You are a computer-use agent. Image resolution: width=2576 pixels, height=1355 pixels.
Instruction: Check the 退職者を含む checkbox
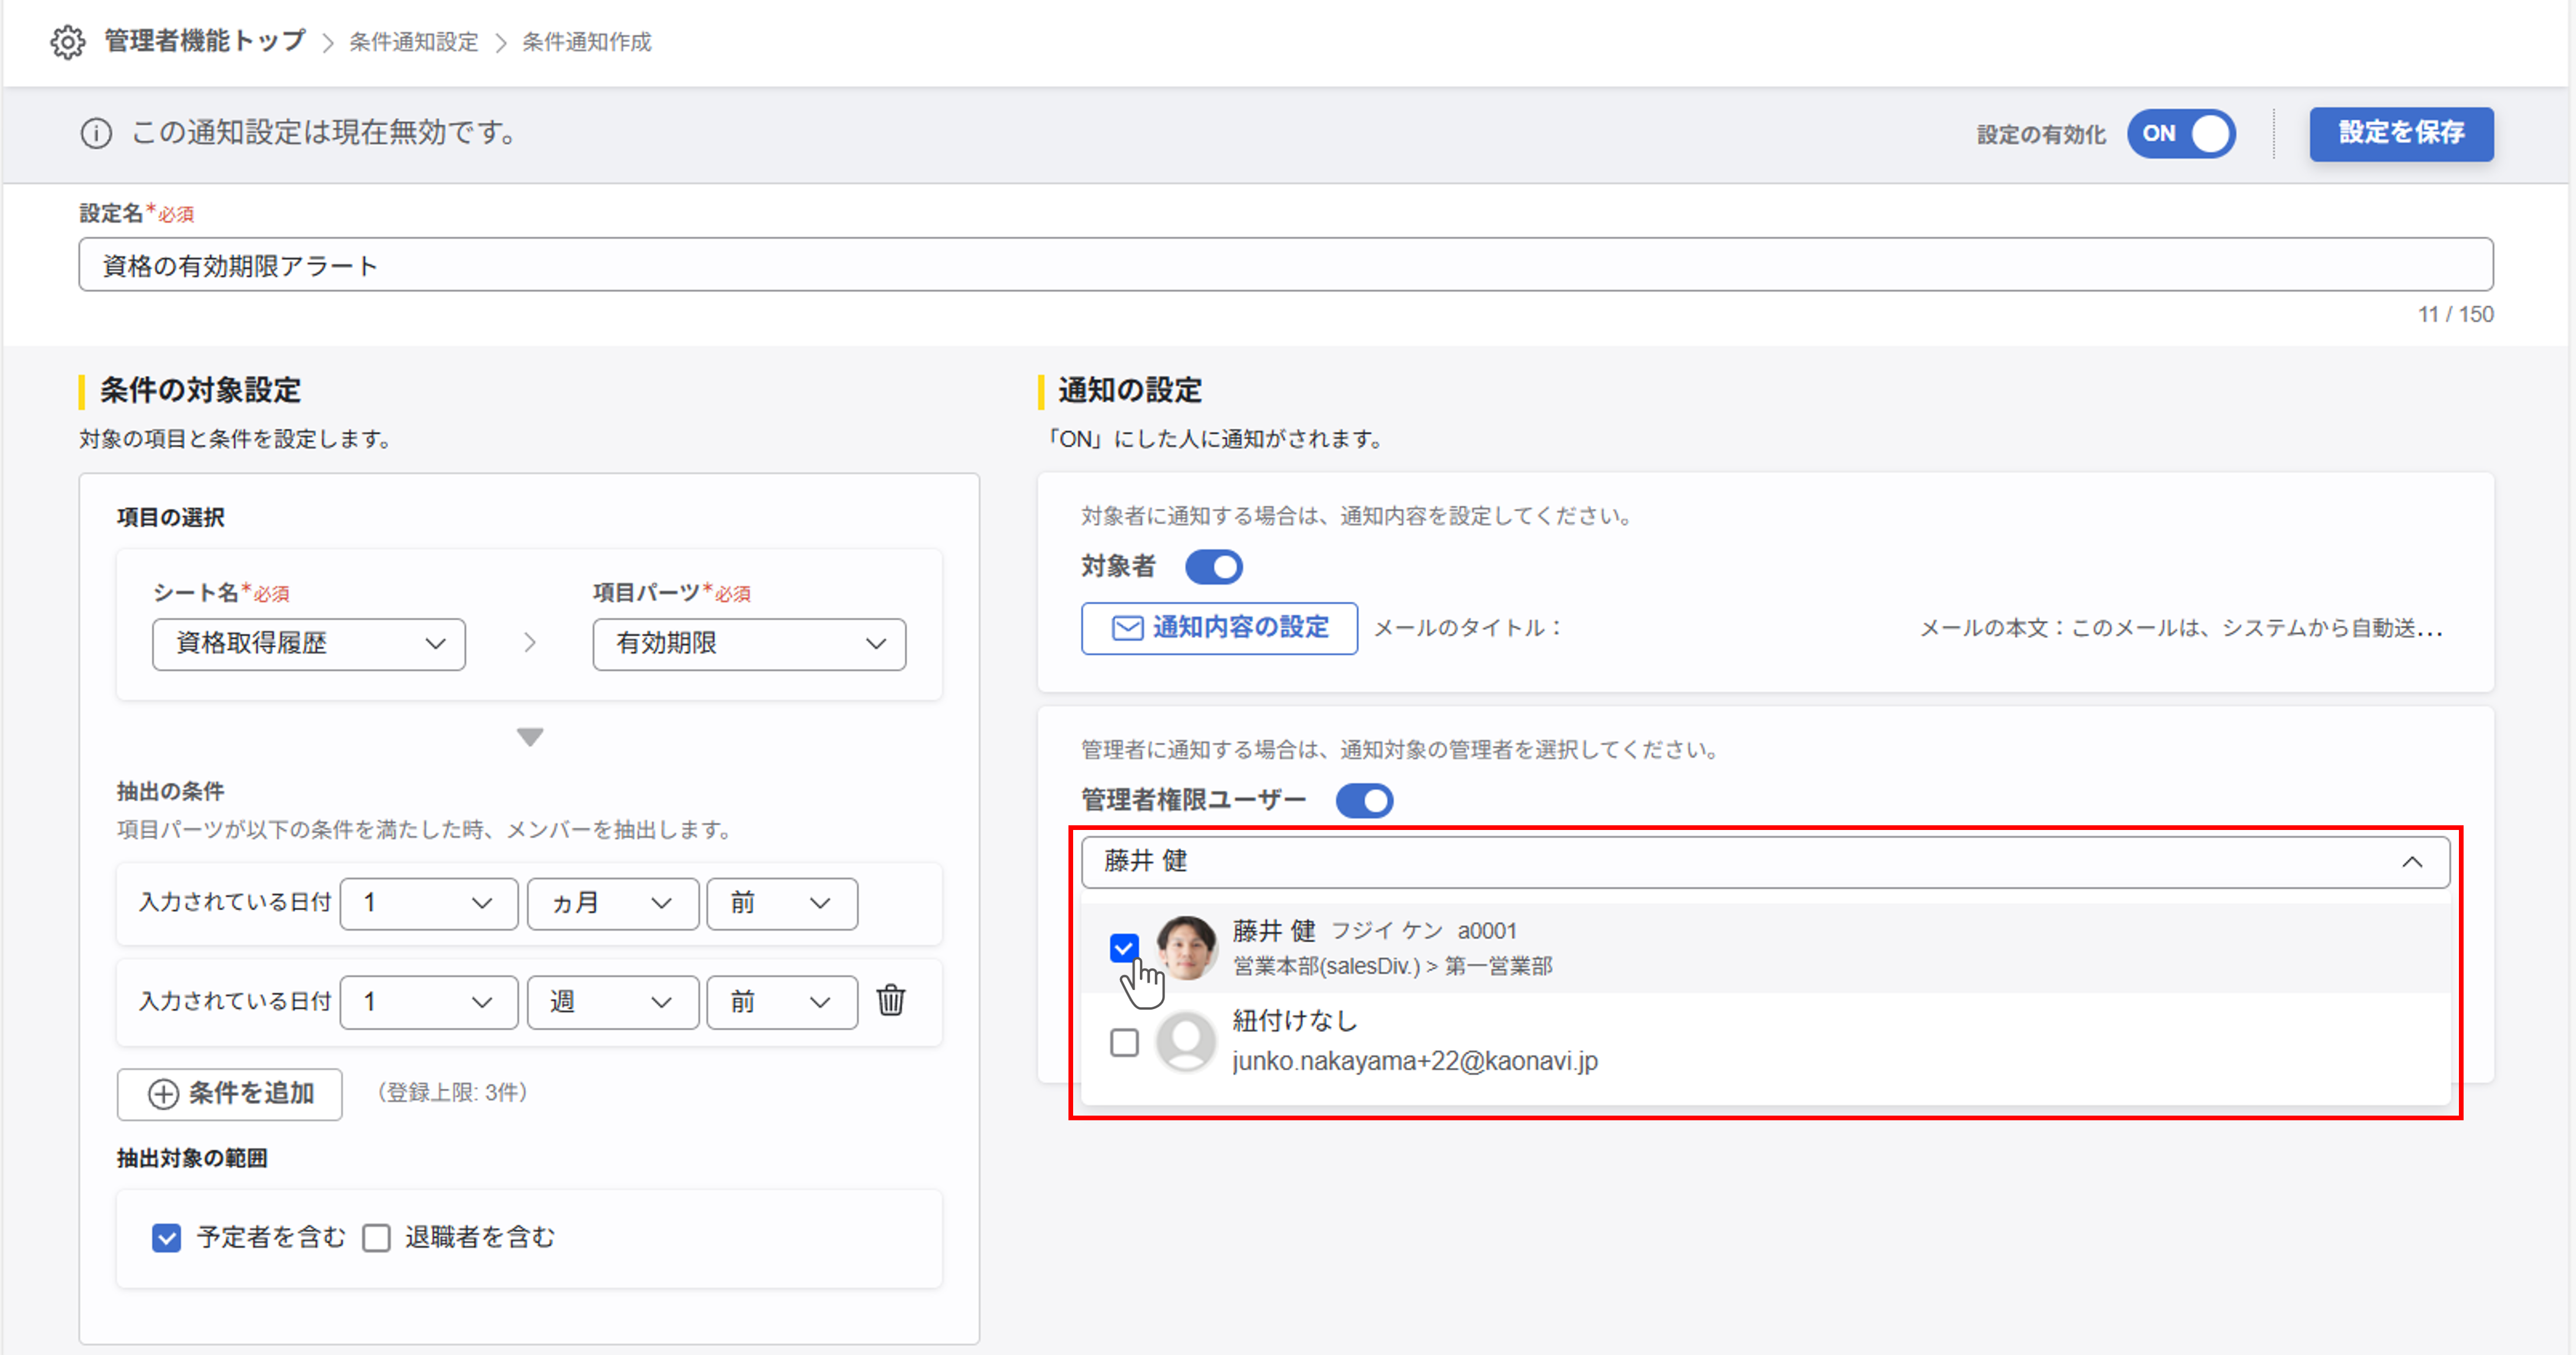pyautogui.click(x=377, y=1238)
